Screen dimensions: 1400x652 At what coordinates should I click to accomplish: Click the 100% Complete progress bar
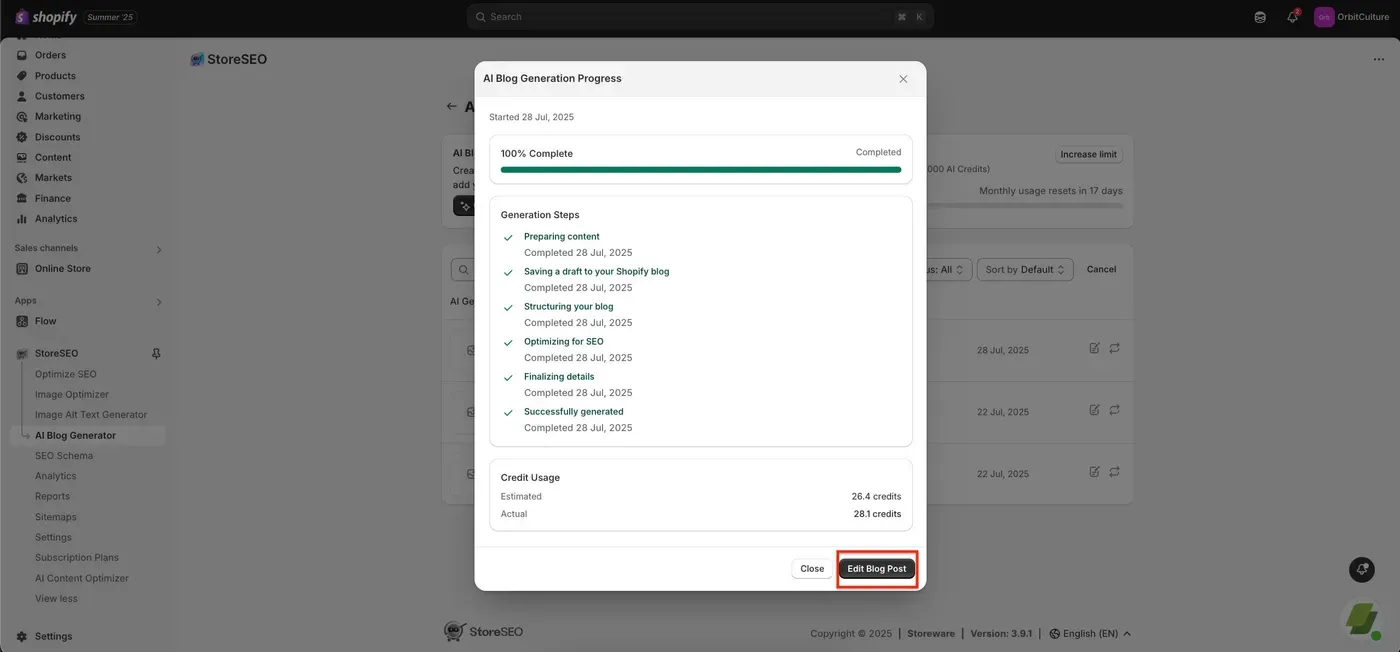click(701, 170)
